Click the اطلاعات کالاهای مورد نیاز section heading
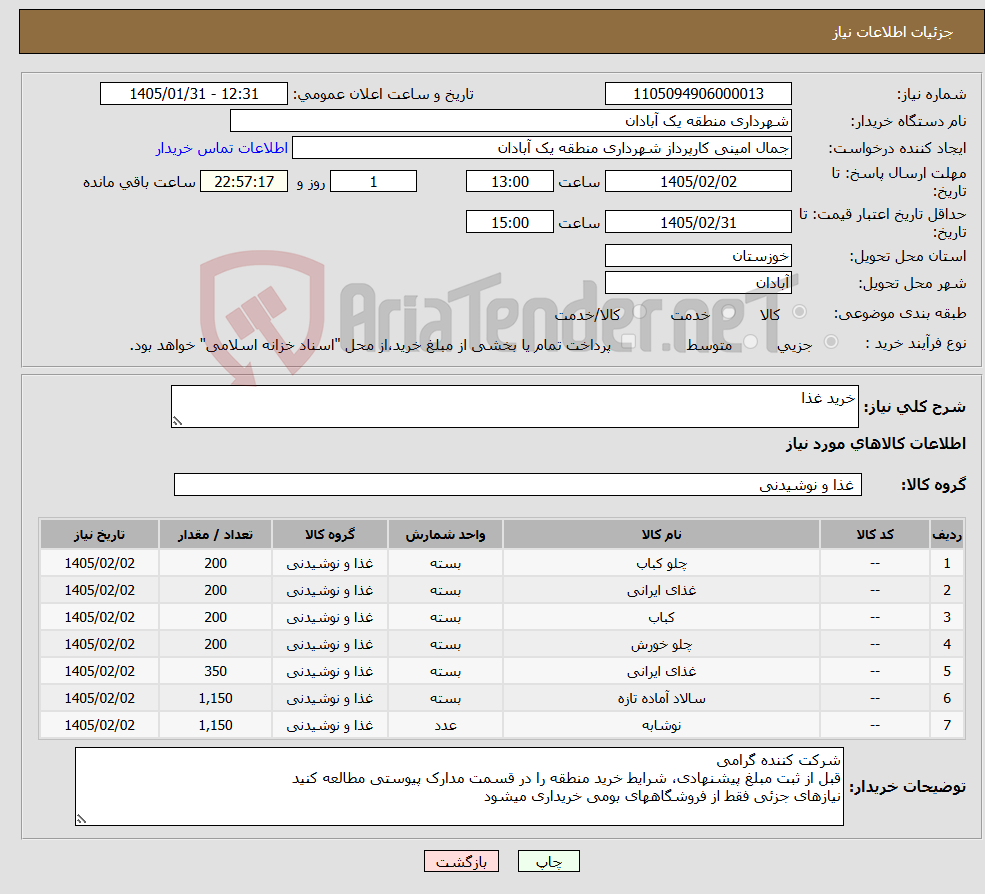 click(875, 444)
